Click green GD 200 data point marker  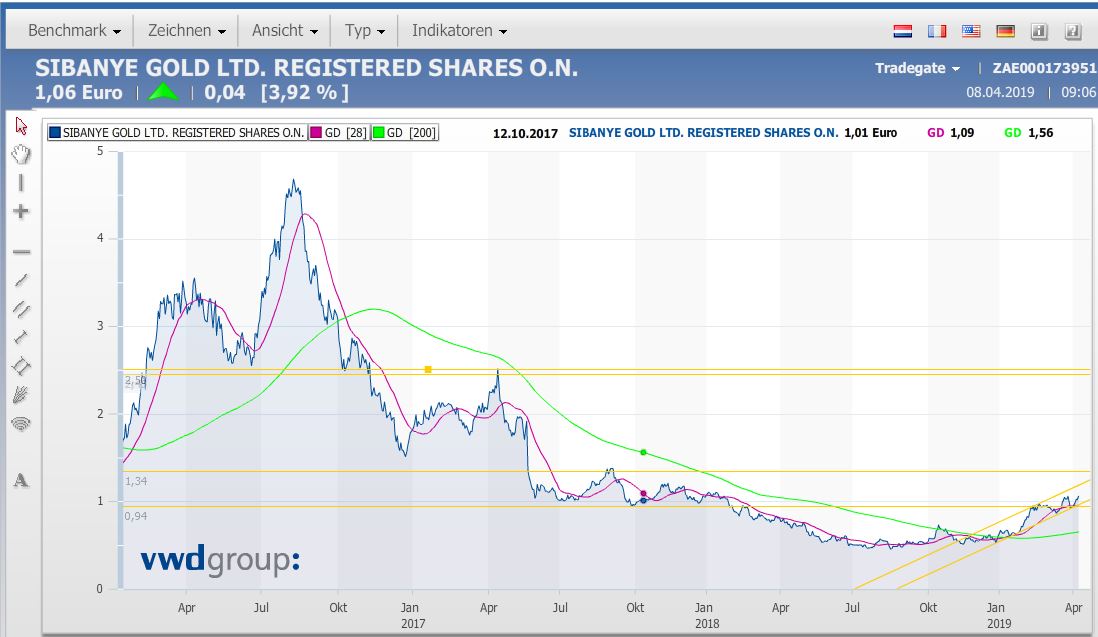click(x=644, y=452)
